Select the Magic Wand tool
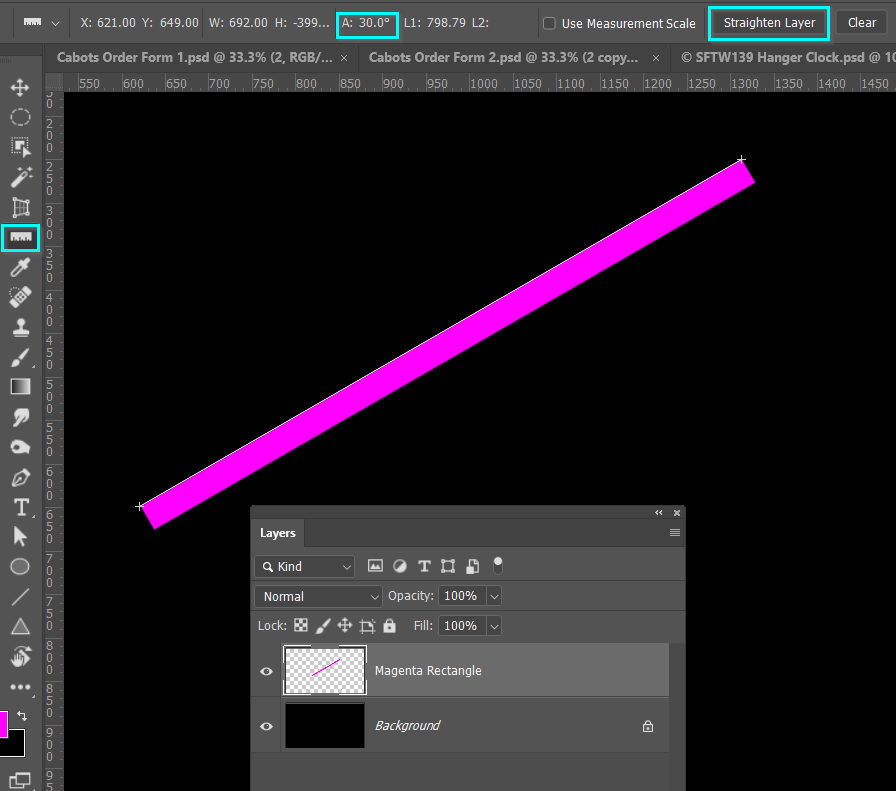896x791 pixels. click(x=20, y=177)
